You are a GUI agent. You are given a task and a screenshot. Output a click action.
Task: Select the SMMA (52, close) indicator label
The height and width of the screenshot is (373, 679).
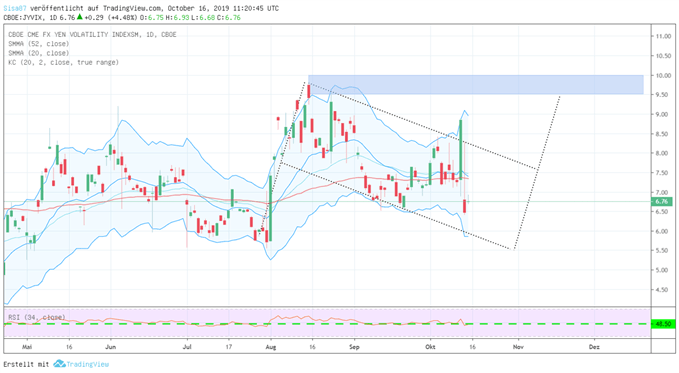pos(39,44)
